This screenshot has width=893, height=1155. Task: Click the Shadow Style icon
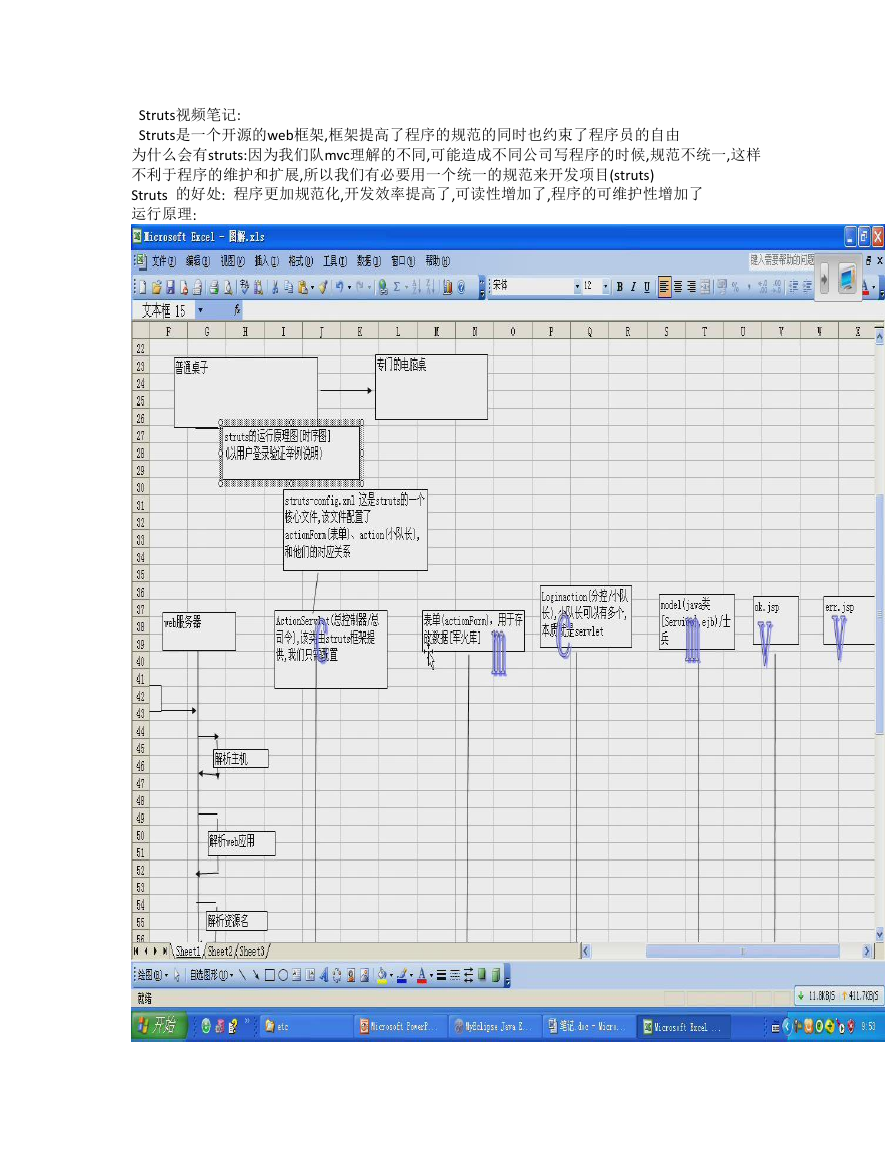pyautogui.click(x=482, y=975)
